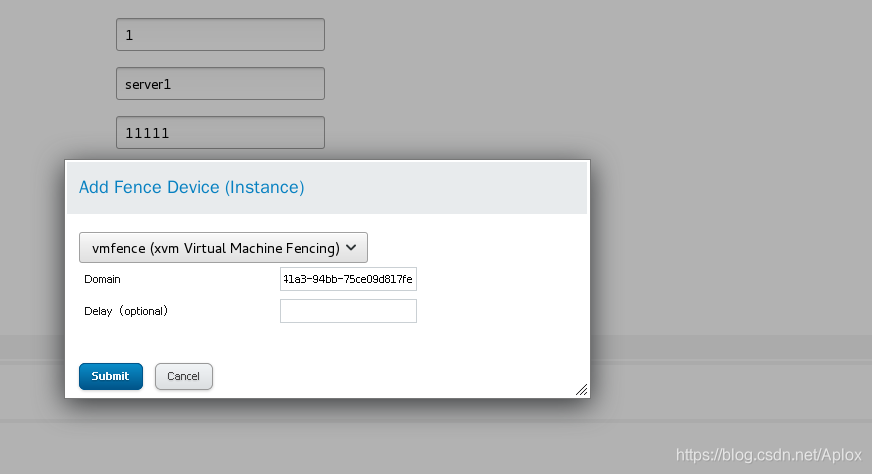Click the Domain label text
This screenshot has width=872, height=474.
coord(102,279)
